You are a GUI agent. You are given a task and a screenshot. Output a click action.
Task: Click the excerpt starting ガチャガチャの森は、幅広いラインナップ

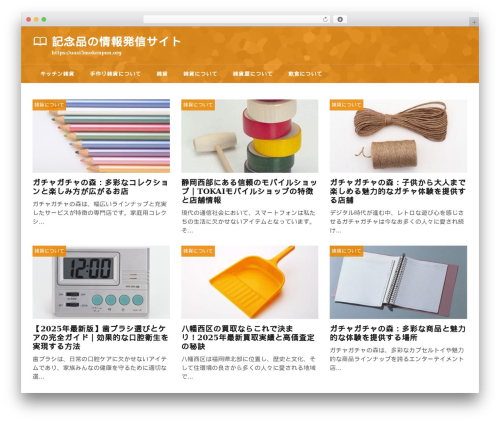(100, 213)
